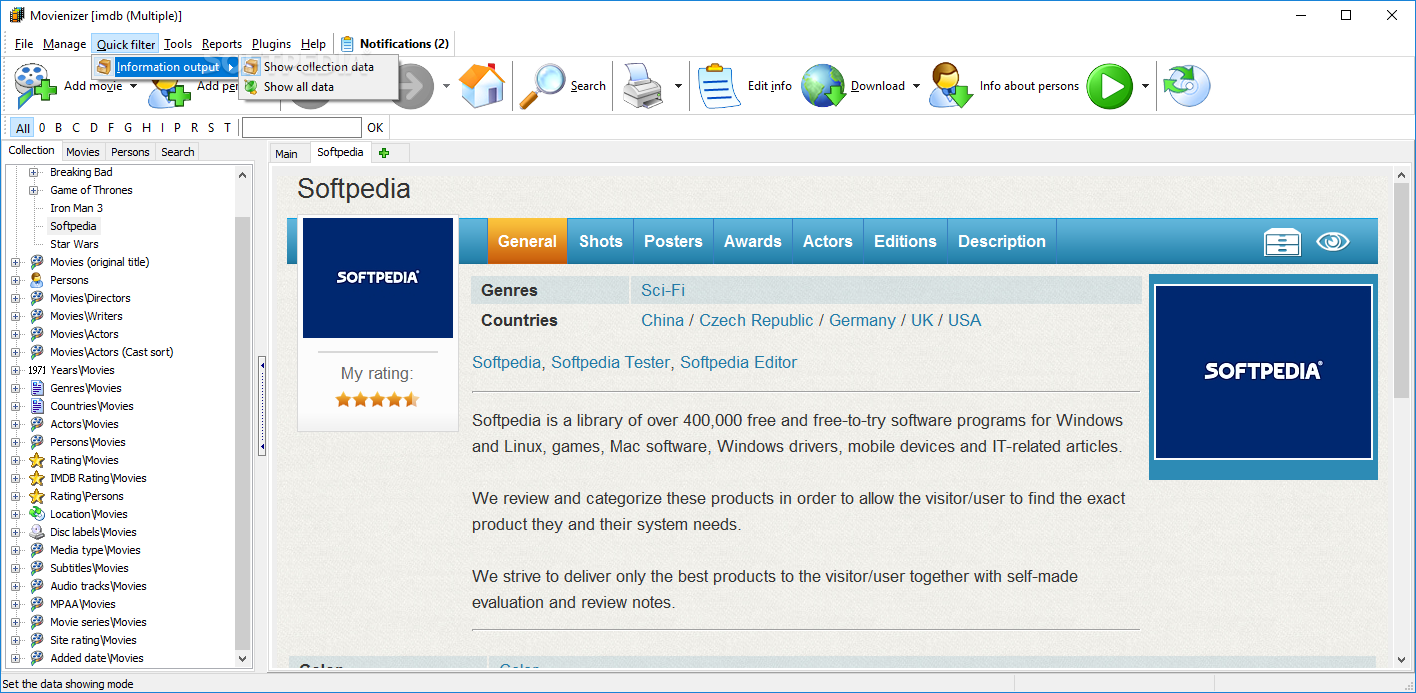Open the Description section tab
This screenshot has height=693, width=1416.
[1002, 241]
